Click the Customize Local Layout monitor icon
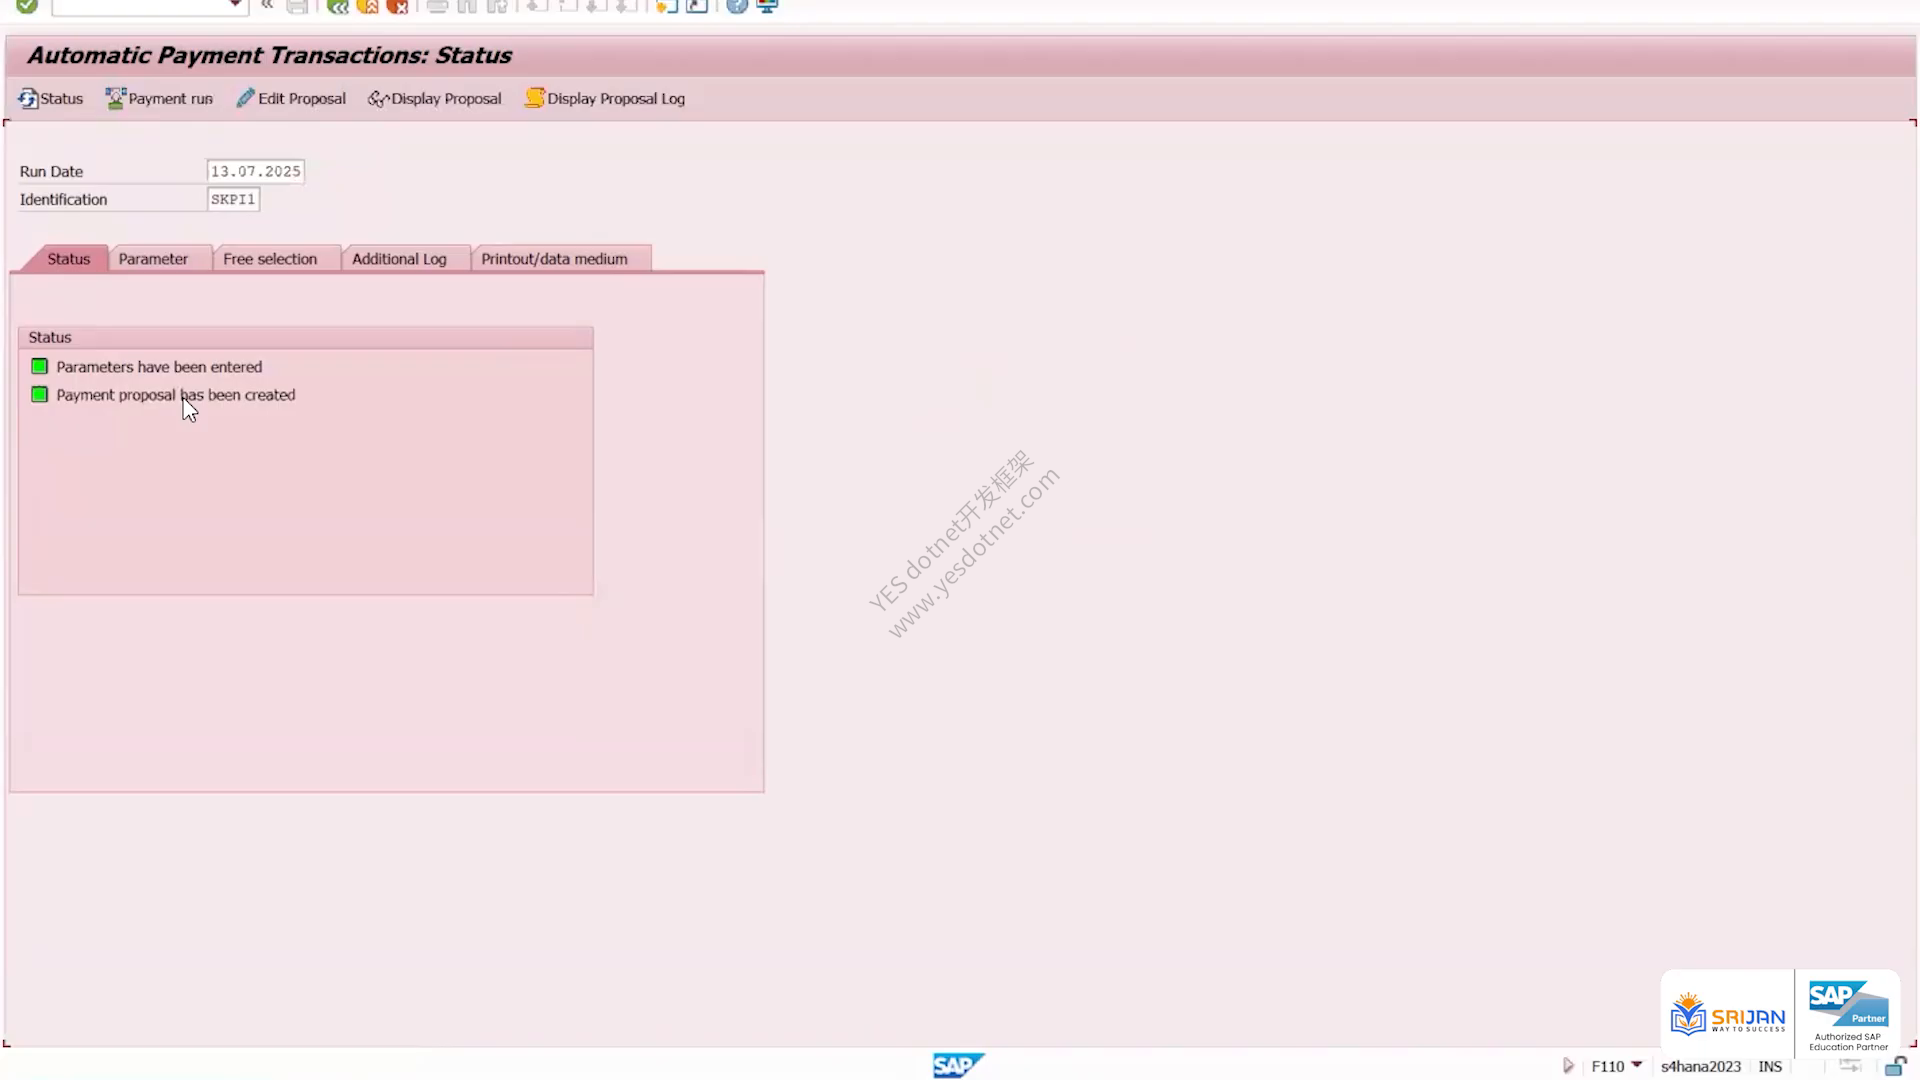The image size is (1920, 1080). pos(767,6)
